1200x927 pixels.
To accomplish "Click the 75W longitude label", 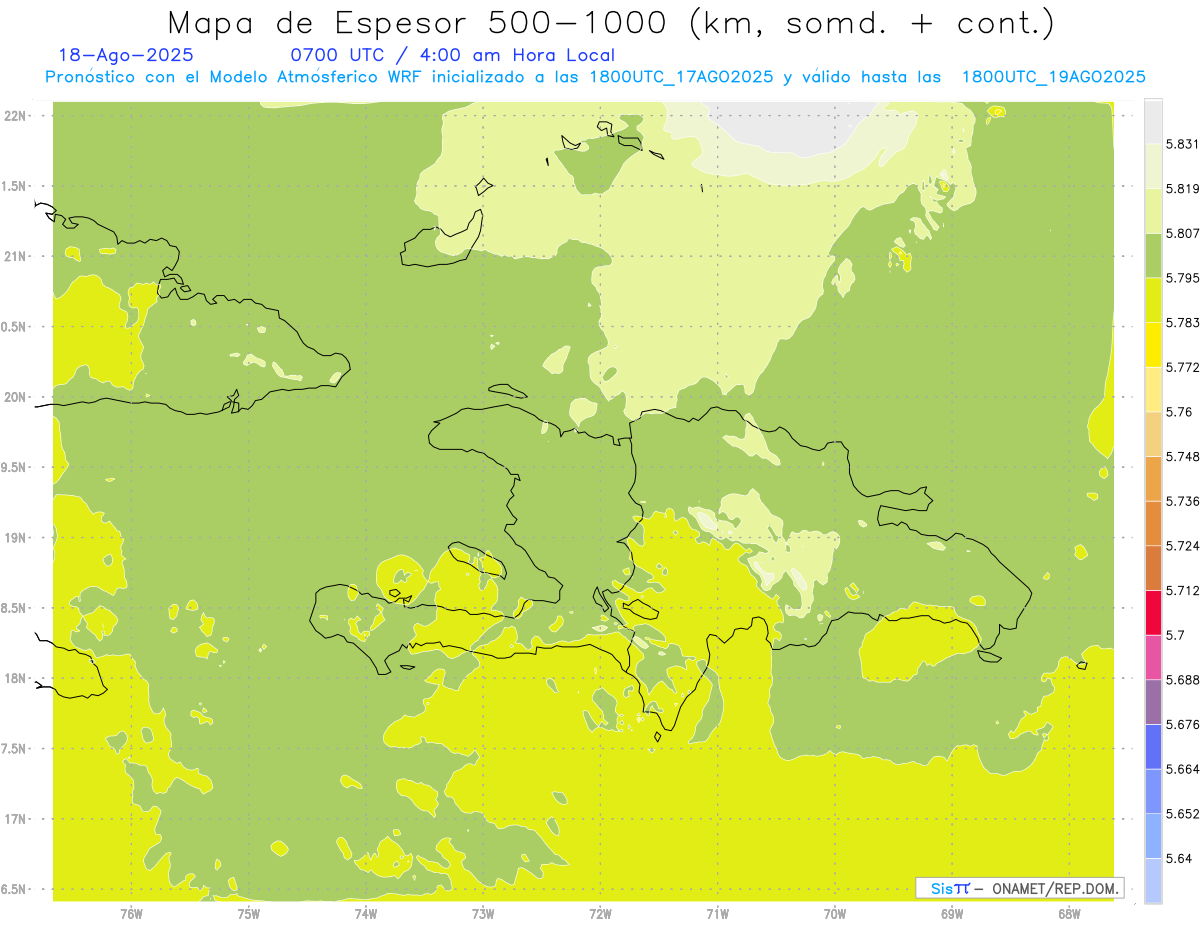I will pyautogui.click(x=248, y=914).
